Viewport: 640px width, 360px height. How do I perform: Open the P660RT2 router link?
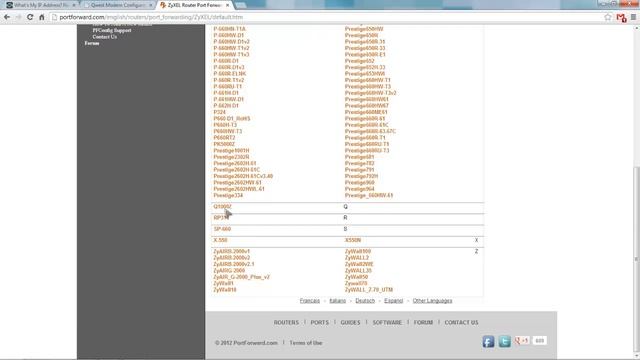pos(224,138)
